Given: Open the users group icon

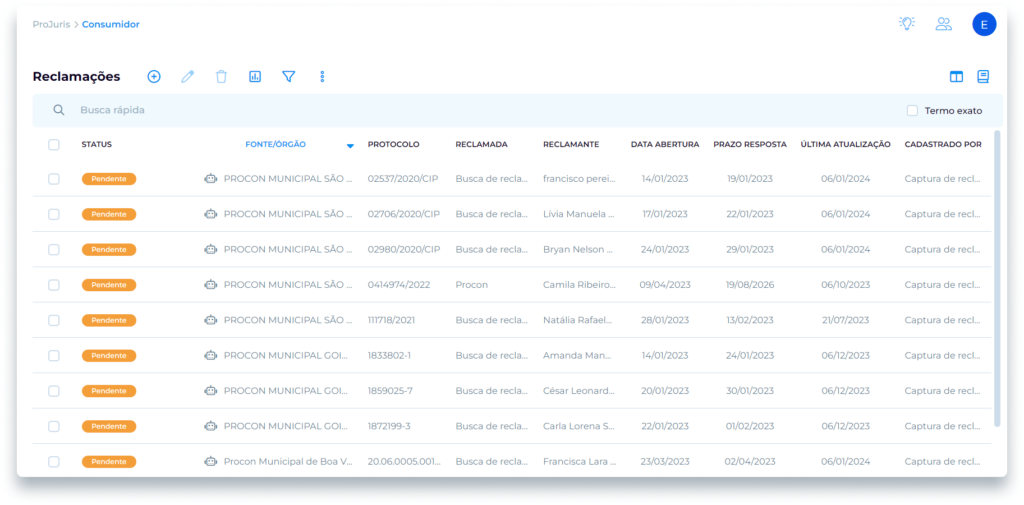Looking at the screenshot, I should coord(943,24).
